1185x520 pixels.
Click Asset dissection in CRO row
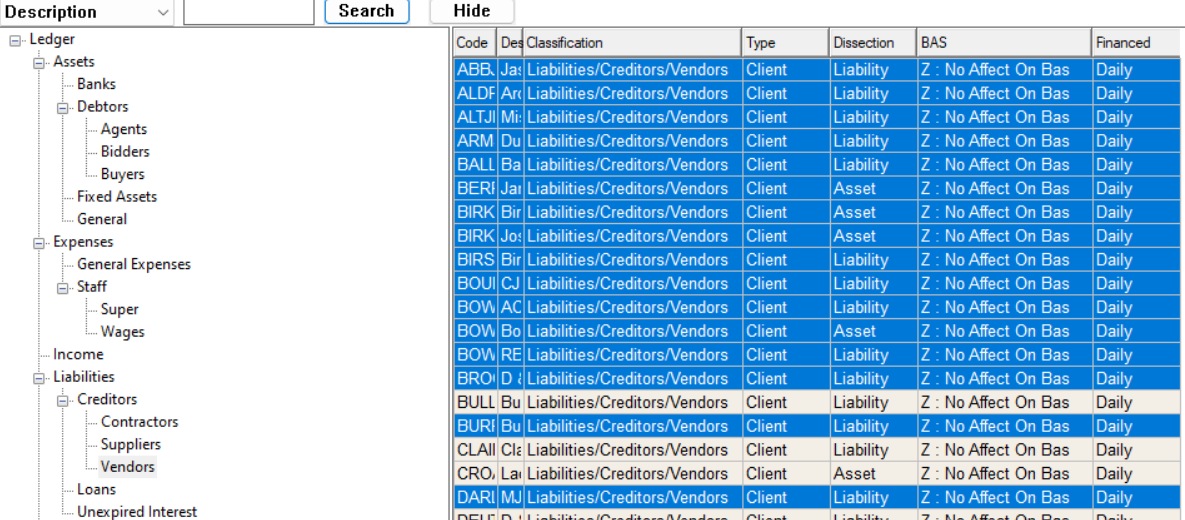[x=873, y=474]
